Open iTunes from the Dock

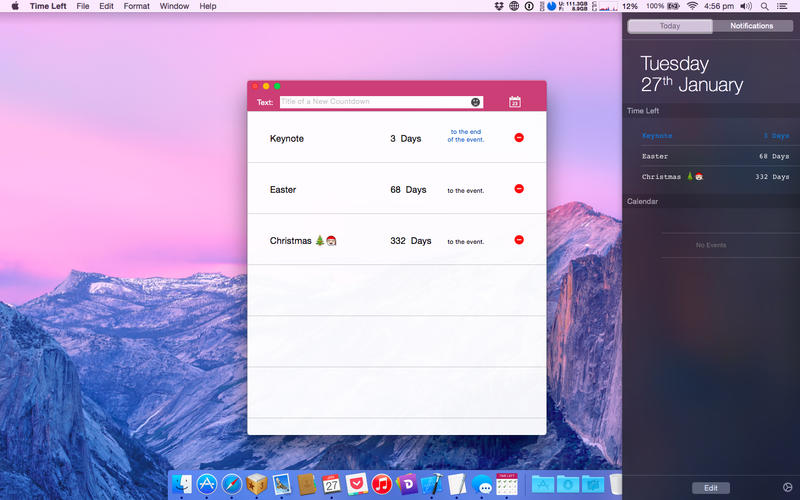(x=382, y=484)
